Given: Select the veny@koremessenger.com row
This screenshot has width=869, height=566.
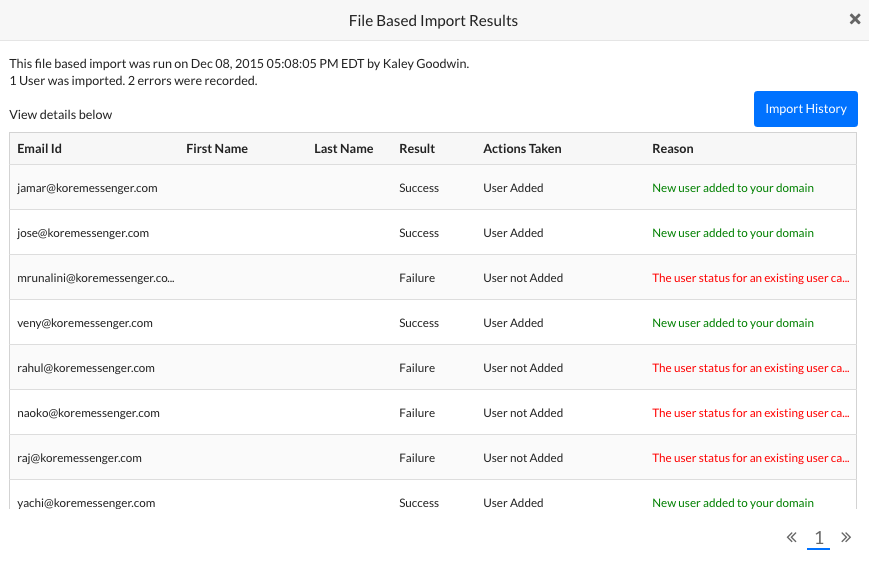Looking at the screenshot, I should pos(85,323).
